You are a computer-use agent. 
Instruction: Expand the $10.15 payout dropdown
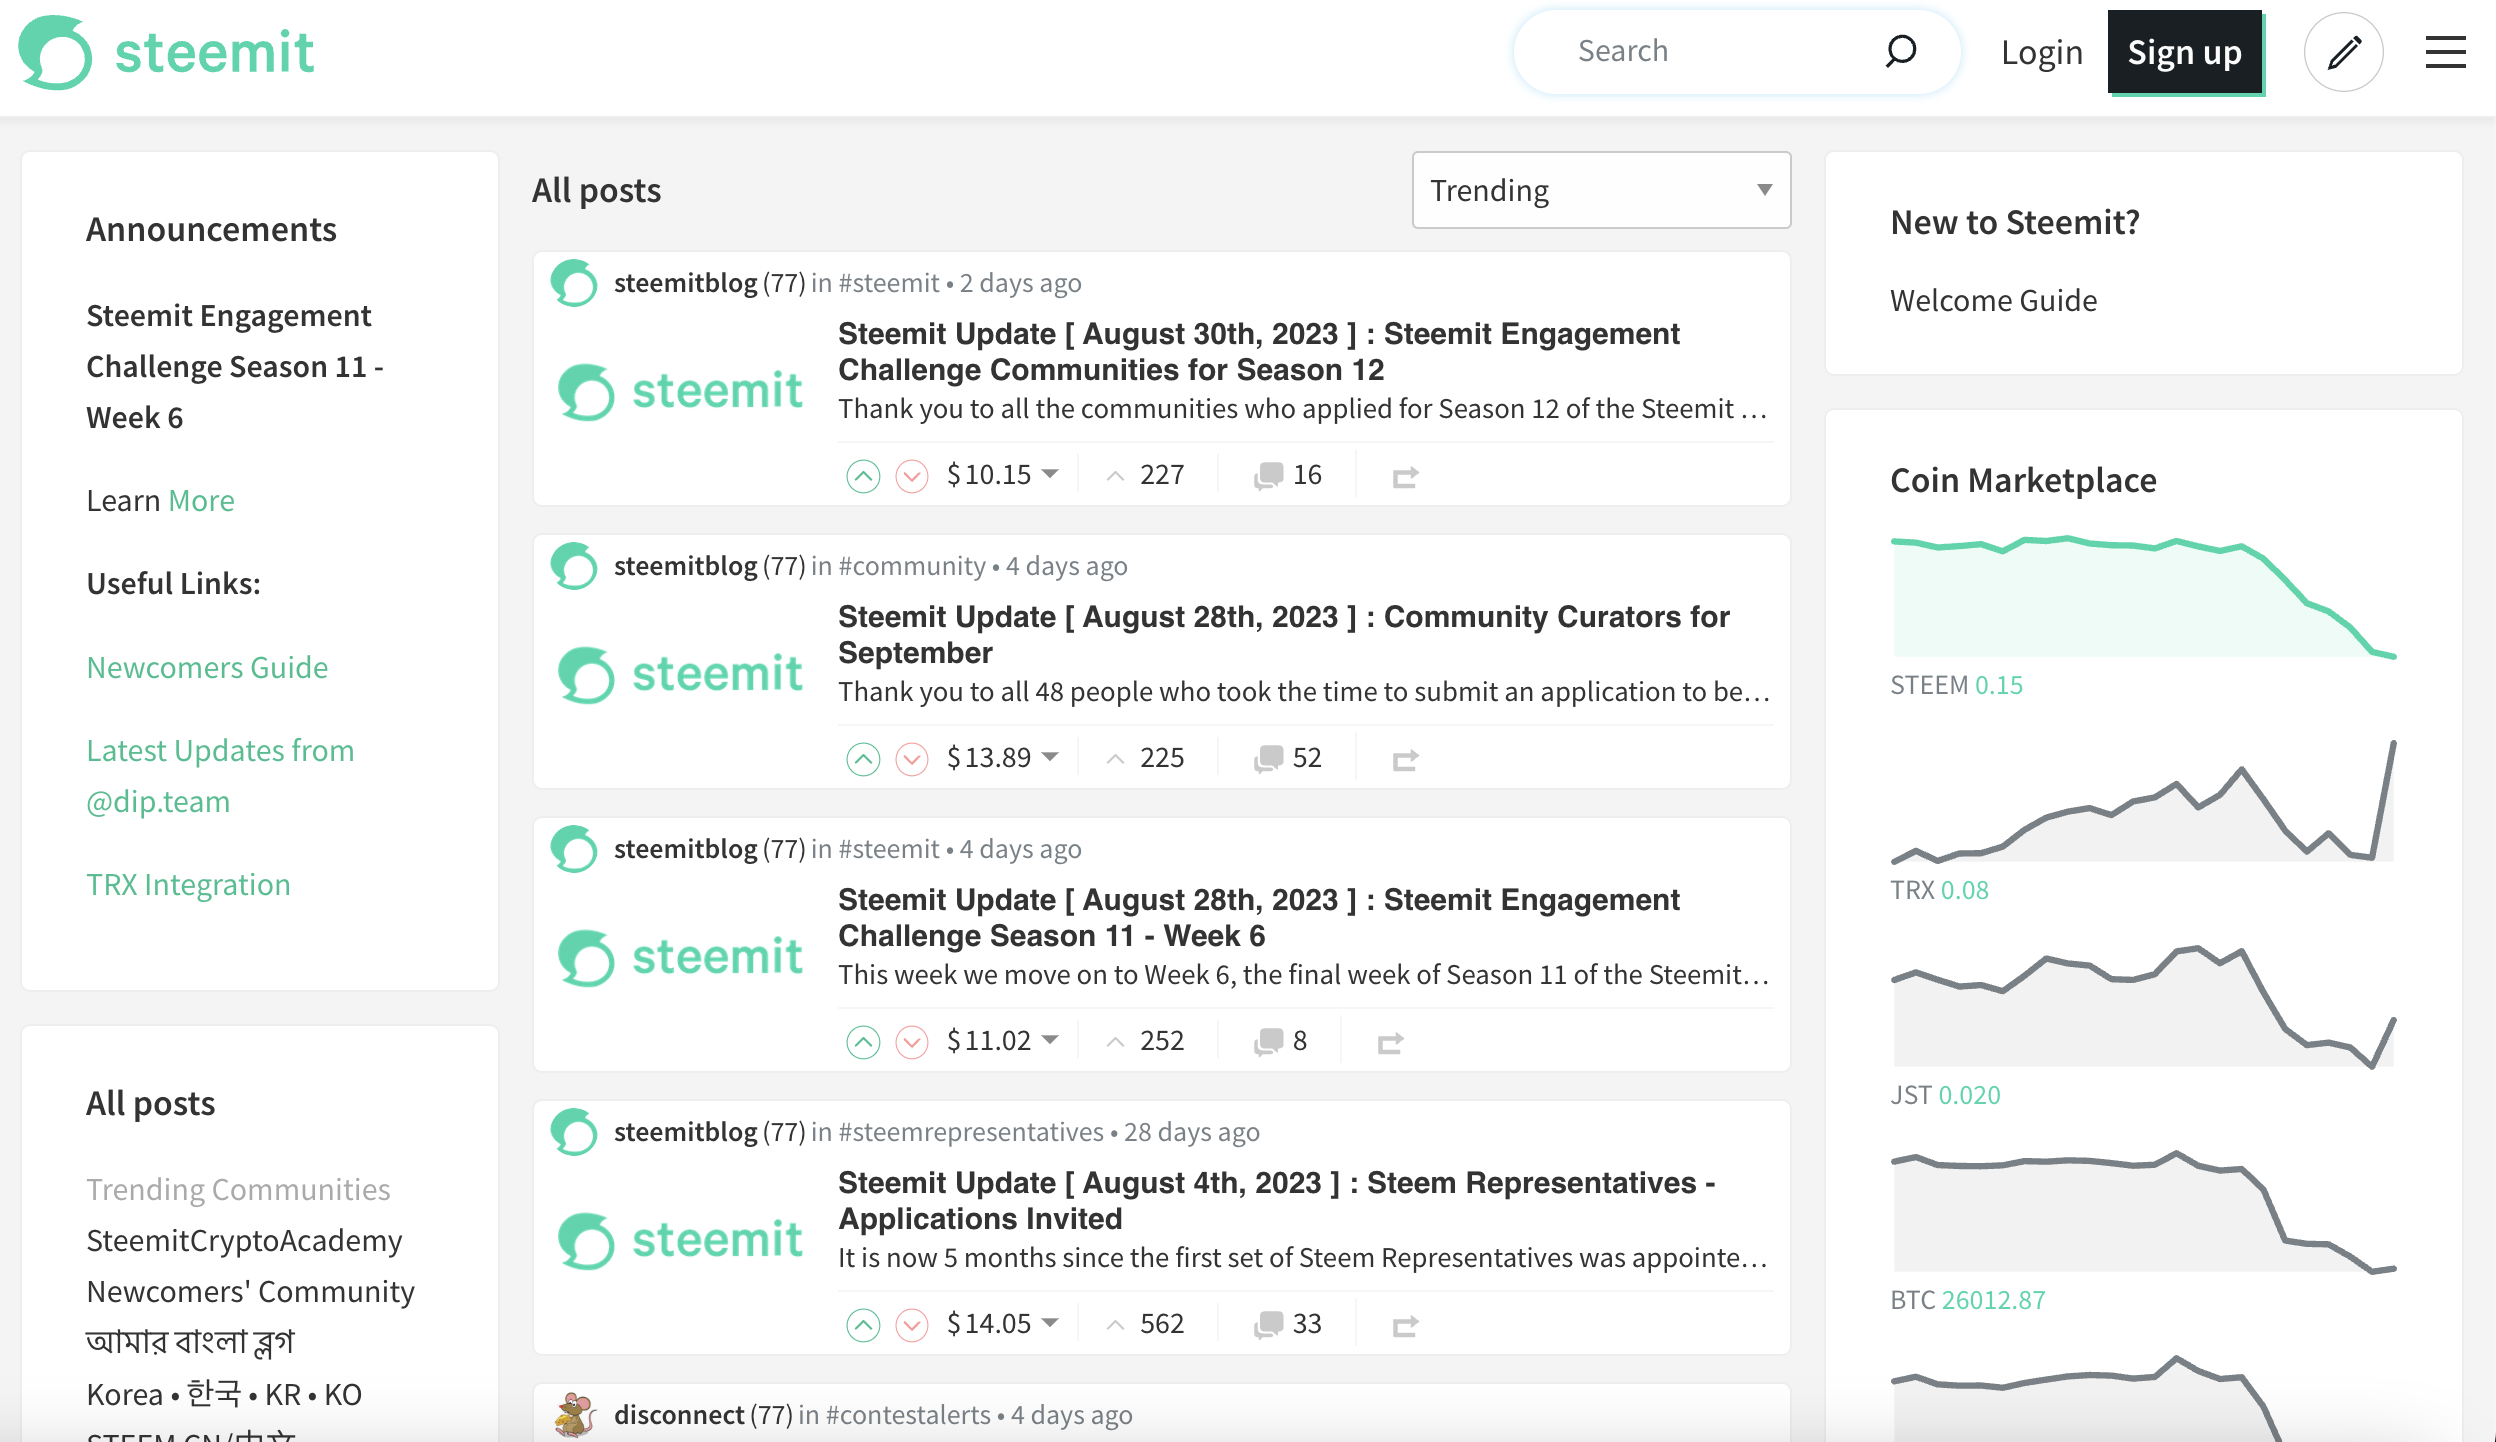click(1050, 473)
